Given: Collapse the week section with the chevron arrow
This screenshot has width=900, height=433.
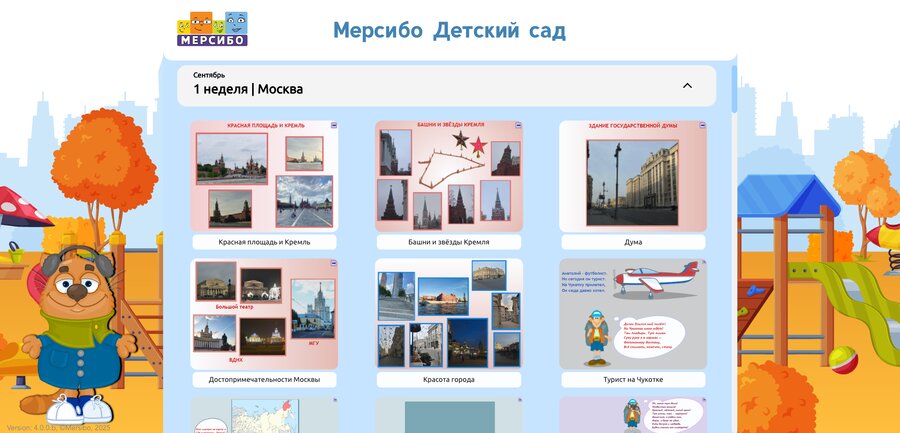Looking at the screenshot, I should pyautogui.click(x=687, y=86).
